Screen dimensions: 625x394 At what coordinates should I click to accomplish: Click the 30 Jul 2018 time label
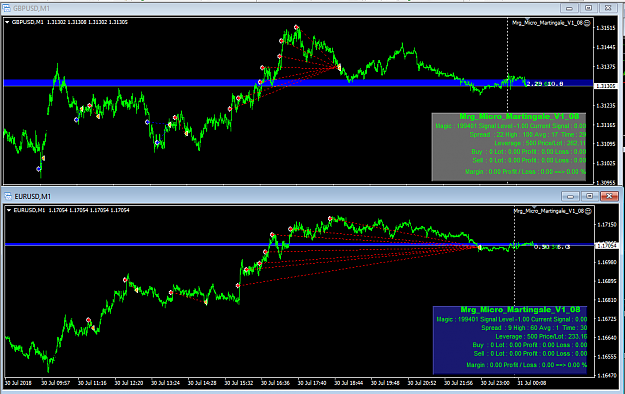pyautogui.click(x=18, y=383)
